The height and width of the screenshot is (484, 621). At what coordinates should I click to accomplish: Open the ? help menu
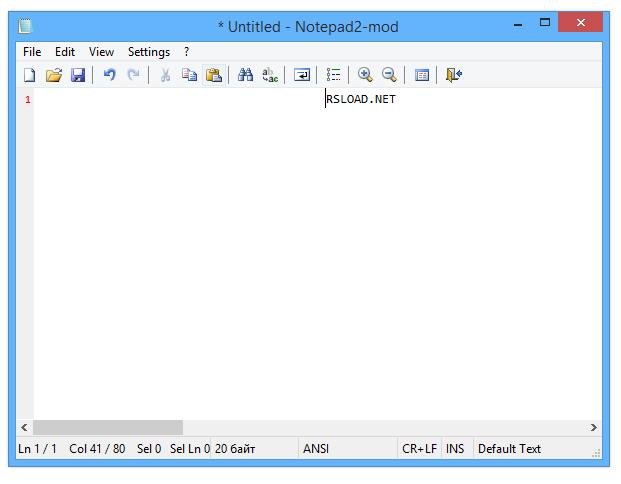[x=187, y=52]
